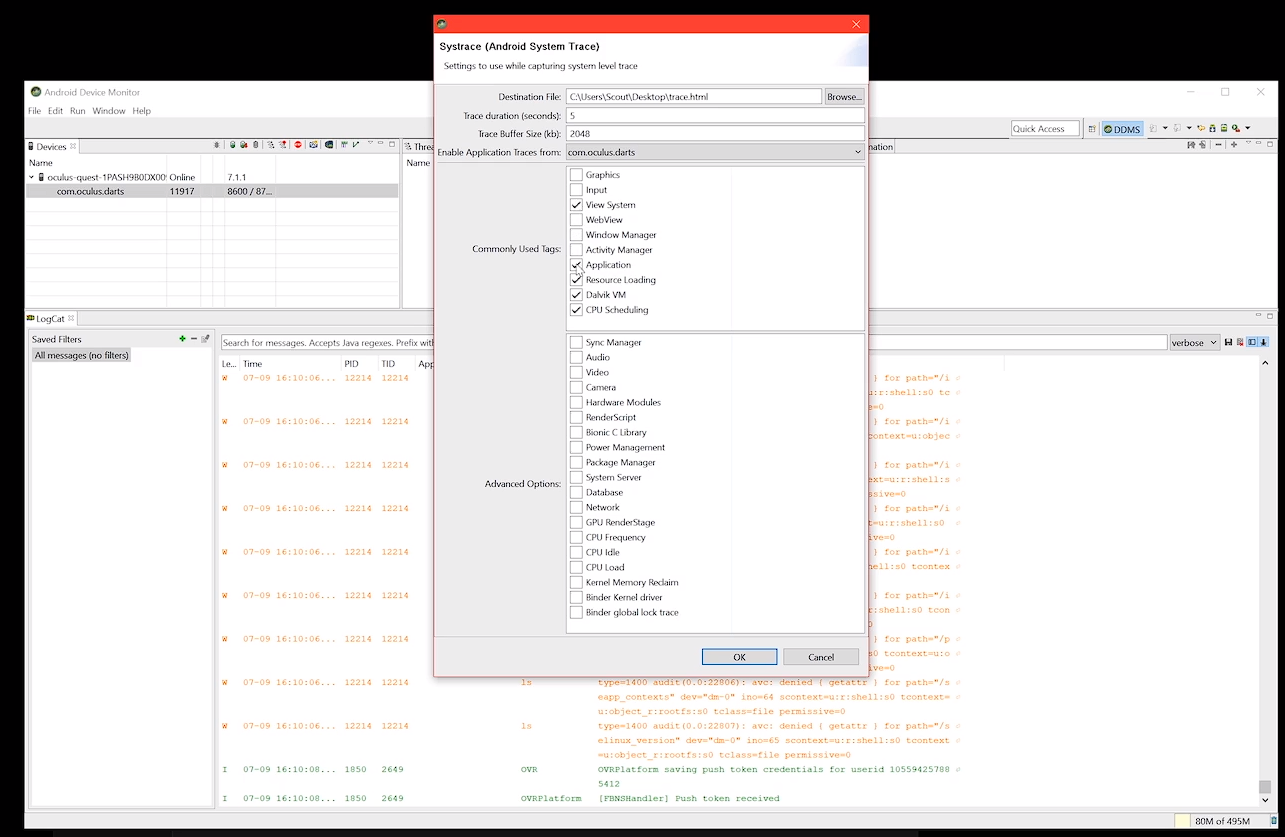Open Devices panel view menu triangle
1285x837 pixels.
pos(370,143)
